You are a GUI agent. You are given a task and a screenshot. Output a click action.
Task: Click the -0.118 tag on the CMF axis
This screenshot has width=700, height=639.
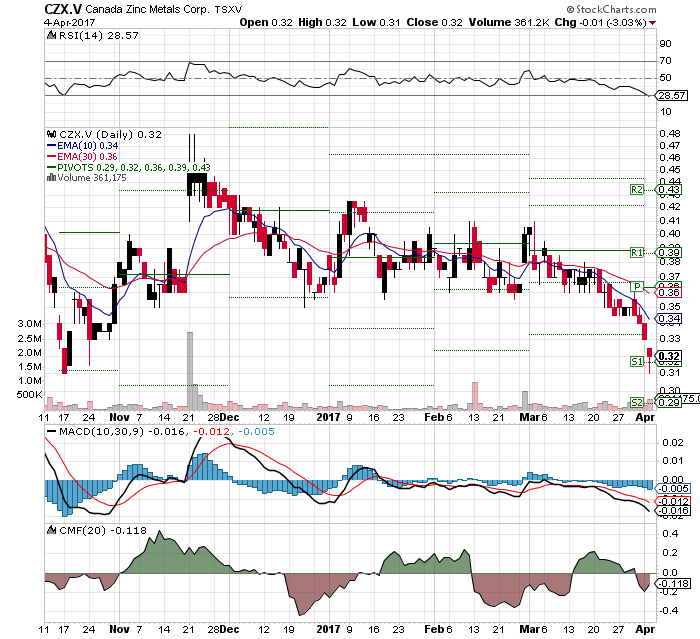[x=674, y=584]
